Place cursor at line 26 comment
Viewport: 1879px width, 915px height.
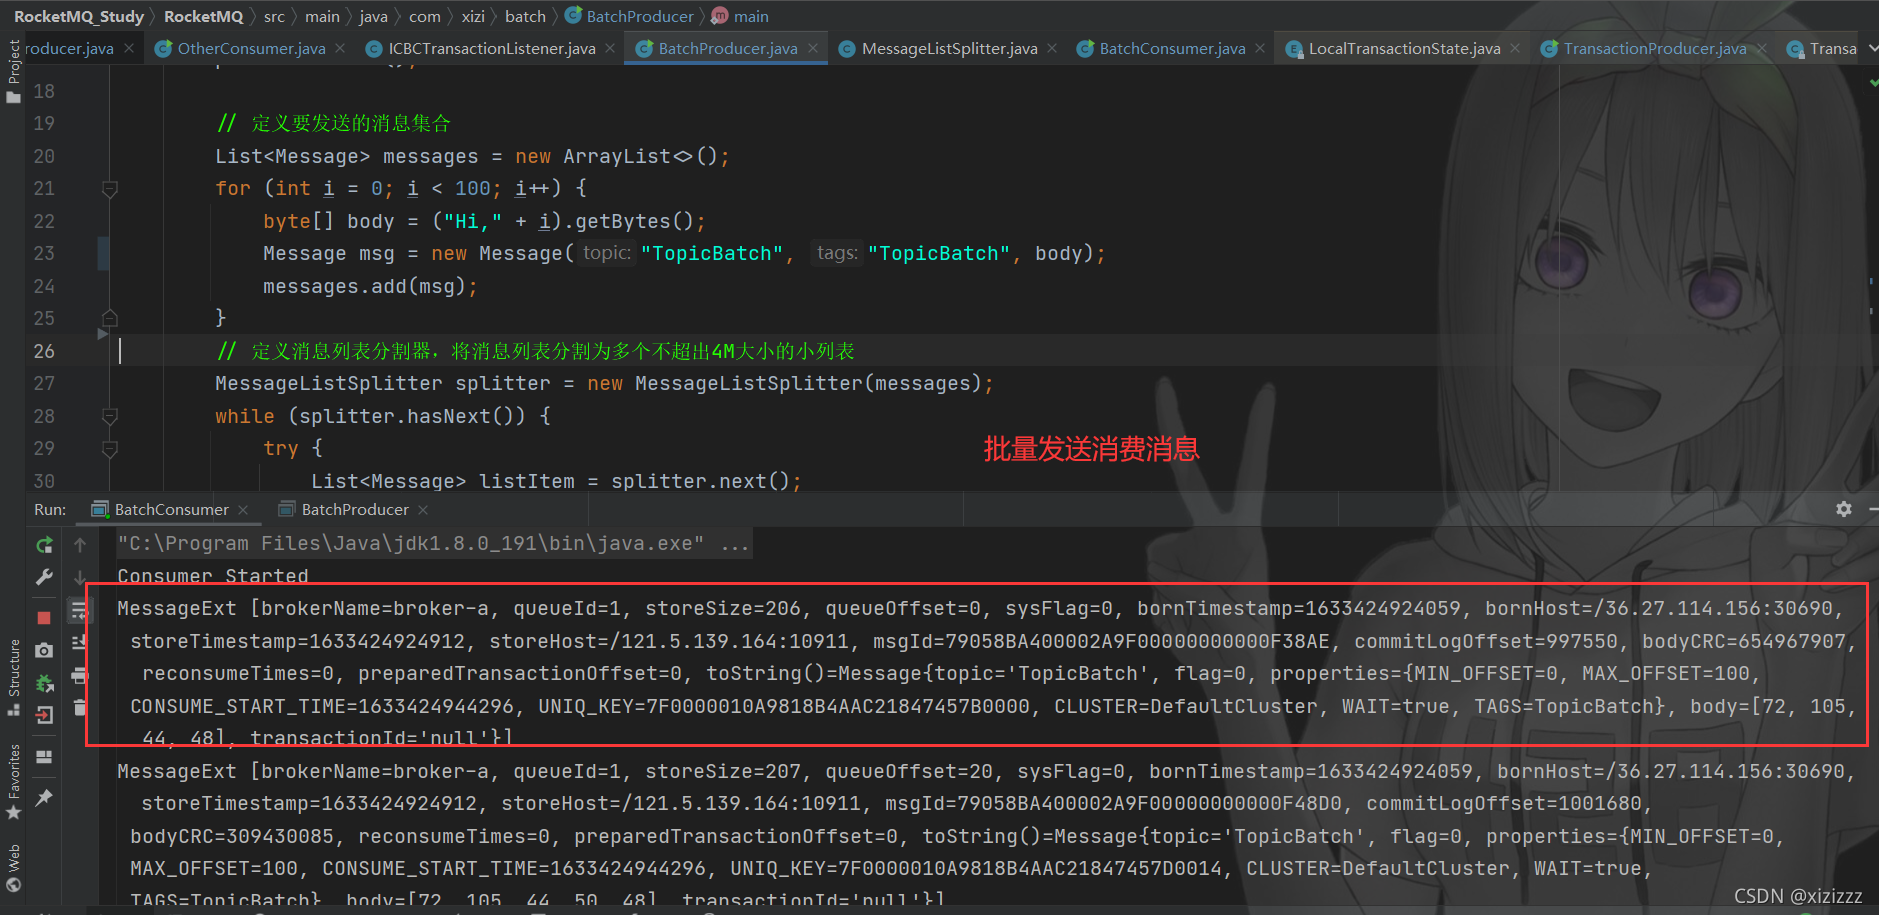[x=536, y=351]
